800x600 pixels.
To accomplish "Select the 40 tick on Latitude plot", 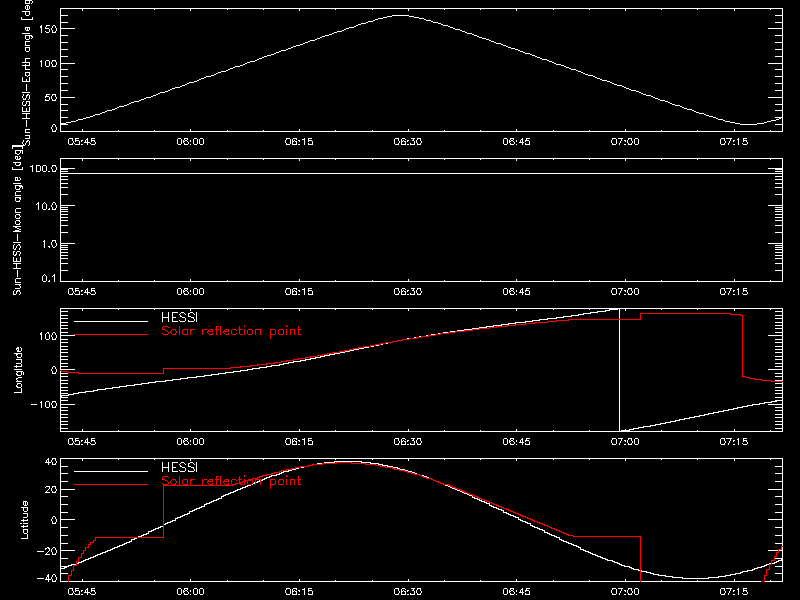I will [x=51, y=462].
